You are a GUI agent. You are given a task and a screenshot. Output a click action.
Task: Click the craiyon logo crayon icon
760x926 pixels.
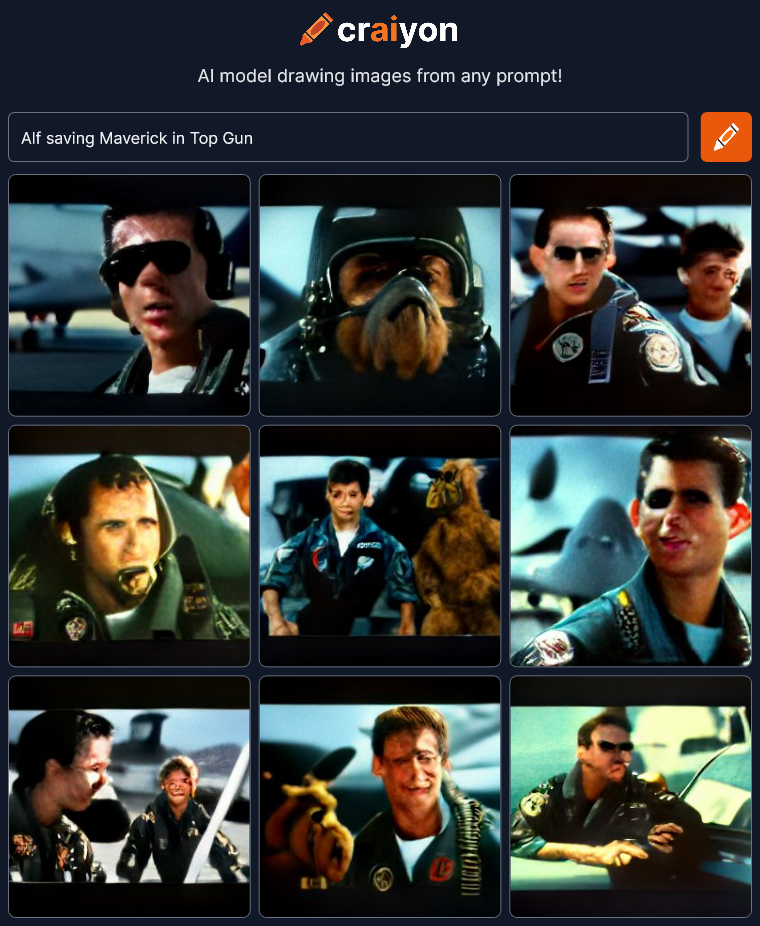click(x=316, y=29)
